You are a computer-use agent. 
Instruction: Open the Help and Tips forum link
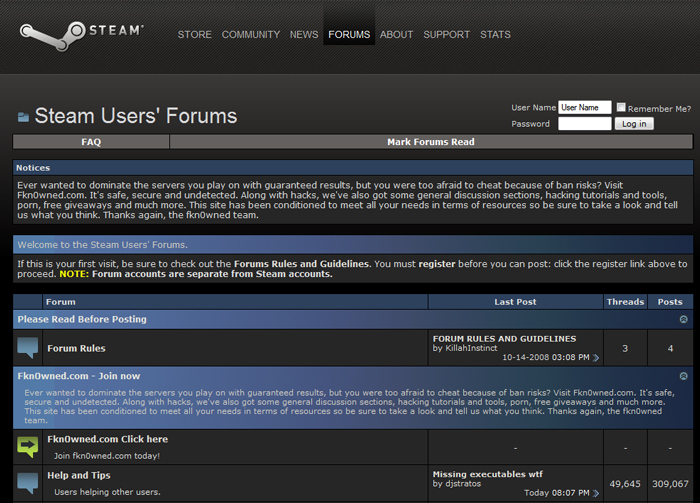[79, 475]
